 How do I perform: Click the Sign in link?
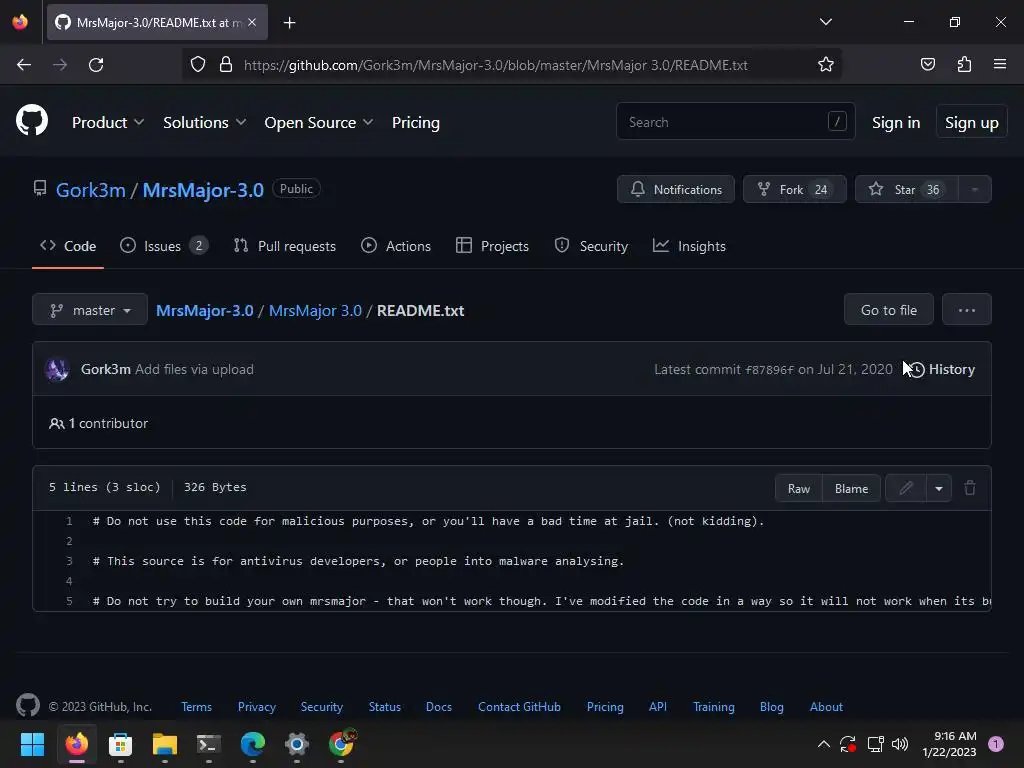[x=895, y=123]
